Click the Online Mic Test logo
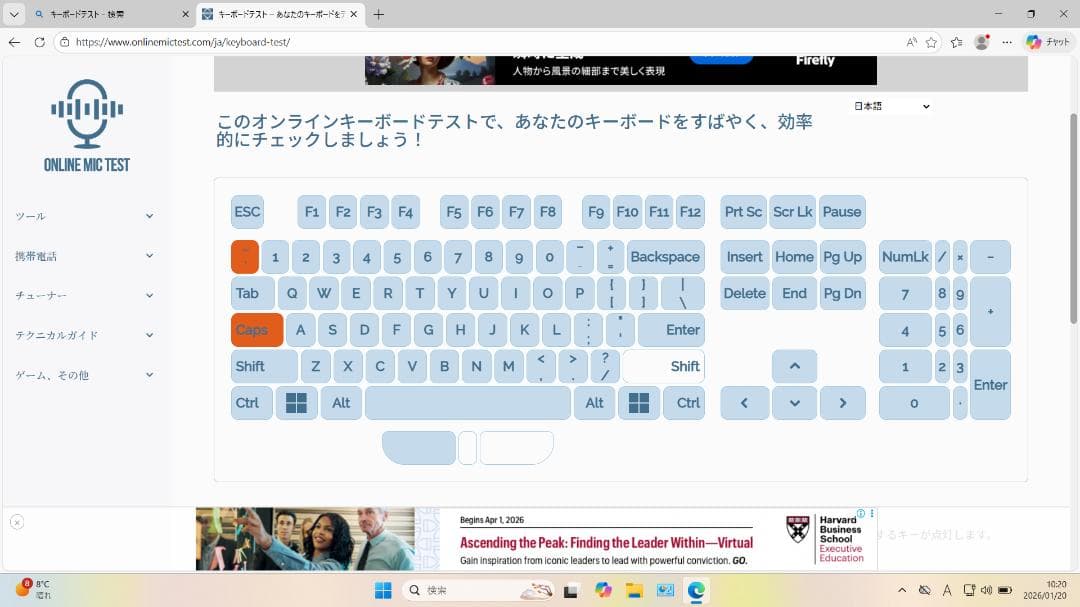 (x=86, y=126)
